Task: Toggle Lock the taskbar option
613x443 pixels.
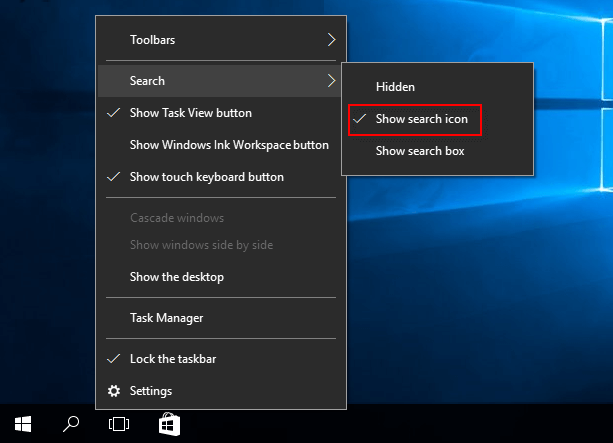Action: point(173,358)
